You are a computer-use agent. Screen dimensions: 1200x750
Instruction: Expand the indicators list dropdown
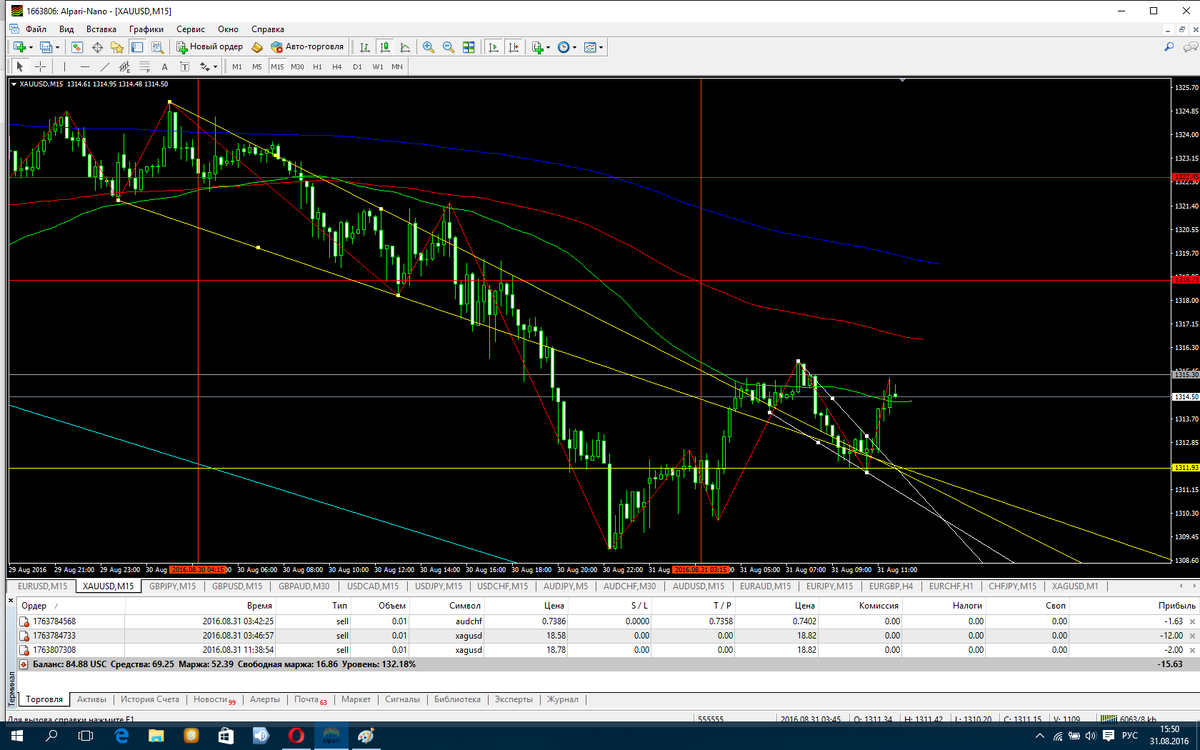548,47
